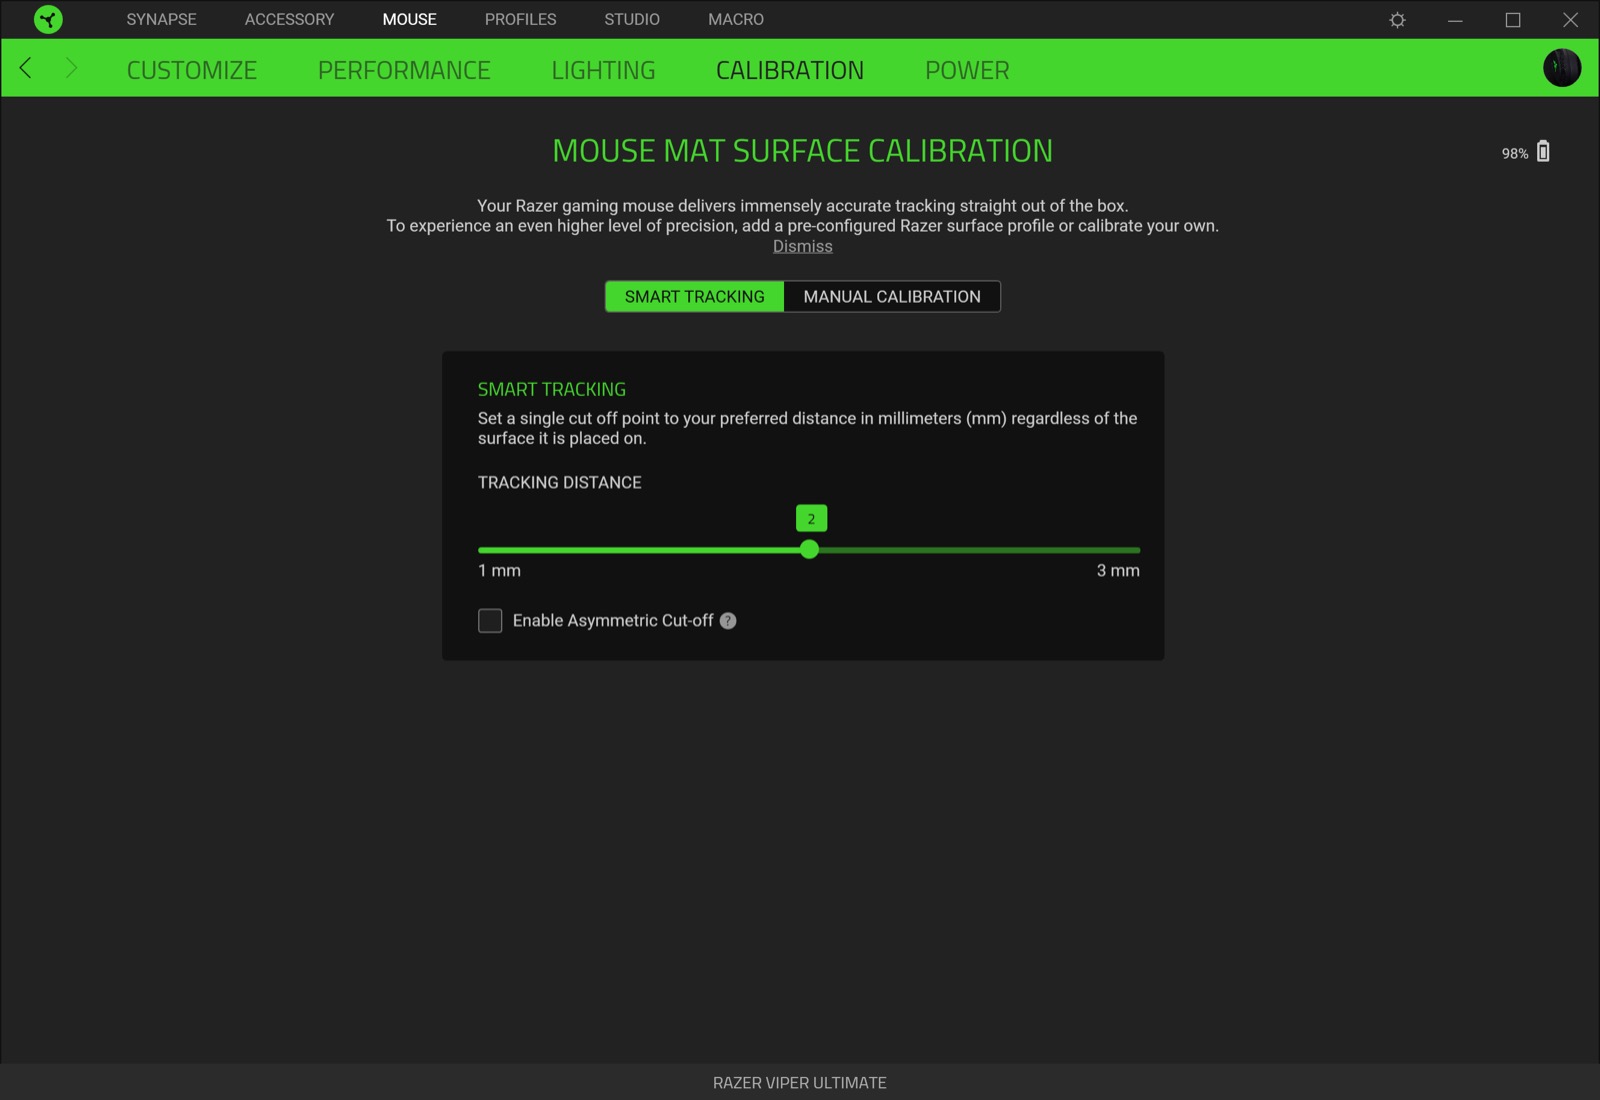Click the Razer logo icon

click(x=48, y=19)
